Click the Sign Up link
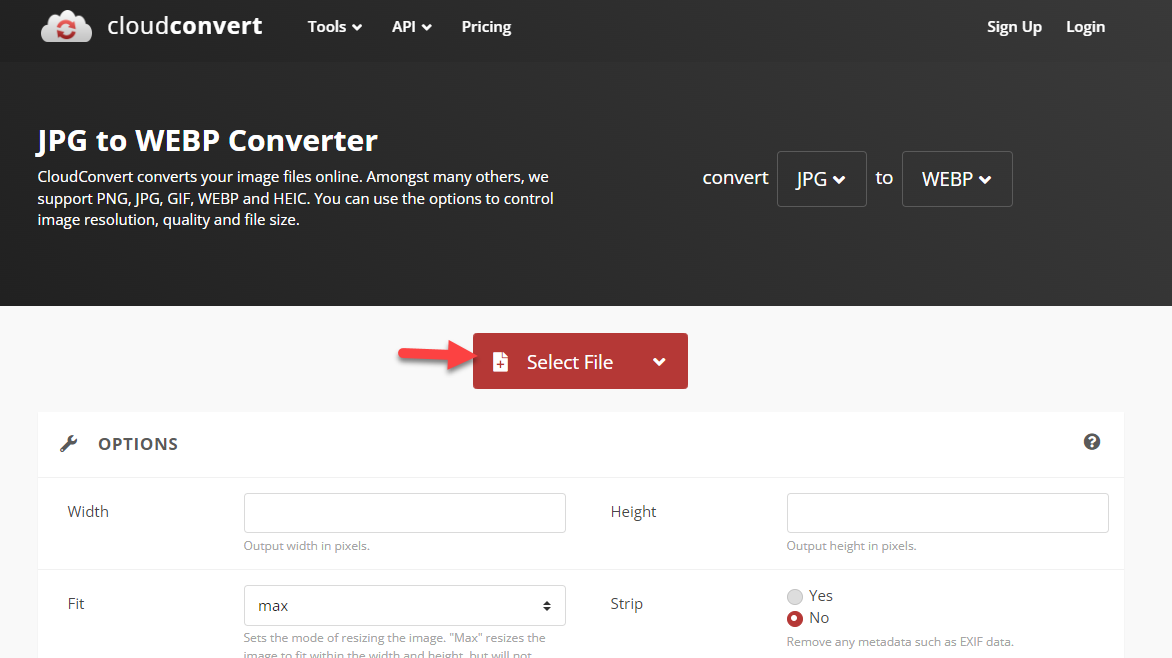The height and width of the screenshot is (658, 1172). (1014, 27)
